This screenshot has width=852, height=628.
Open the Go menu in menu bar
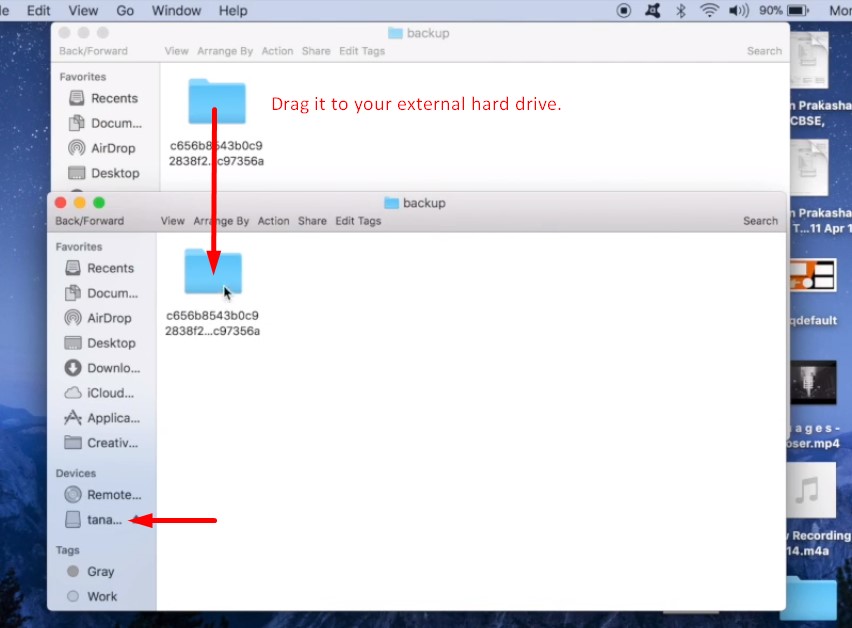[x=125, y=11]
